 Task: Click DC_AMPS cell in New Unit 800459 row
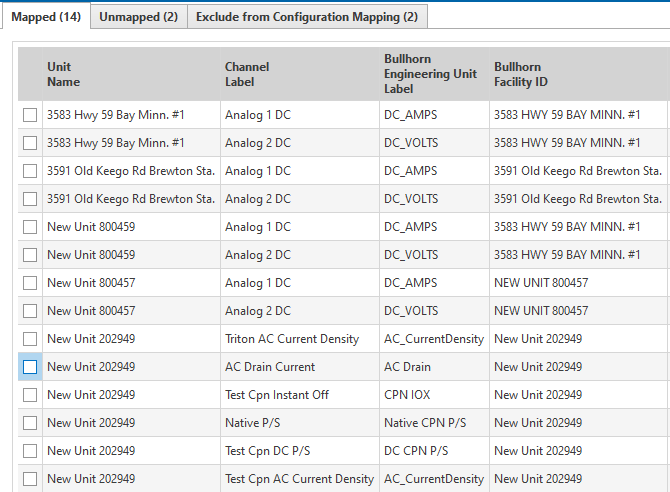434,227
